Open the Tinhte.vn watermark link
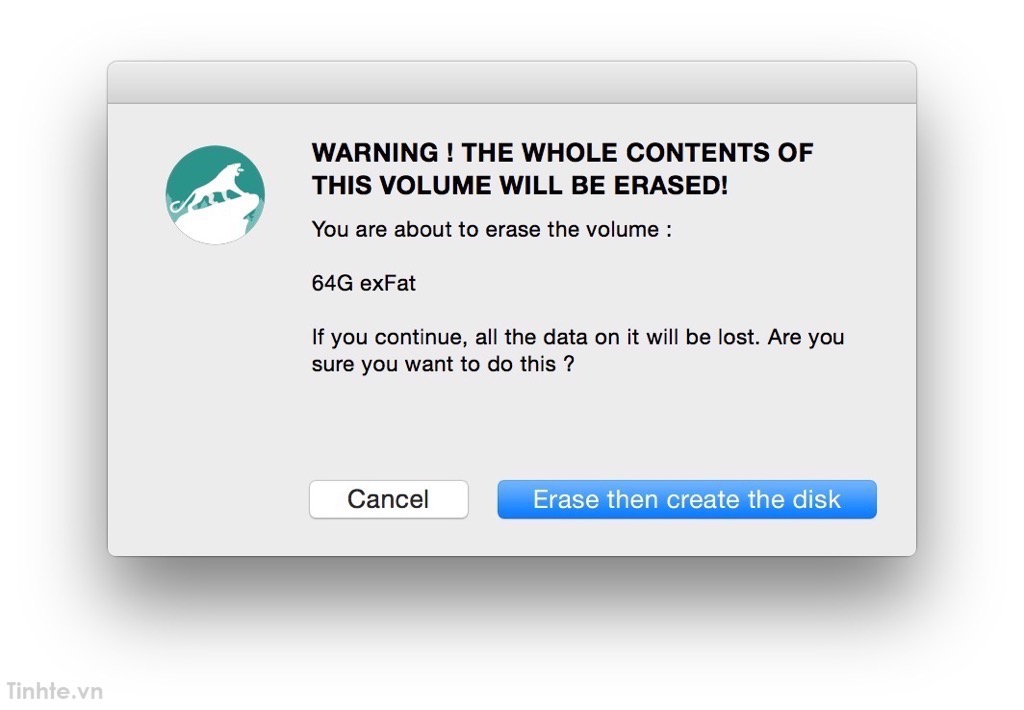Screen dimensions: 1024x710 coord(54,691)
